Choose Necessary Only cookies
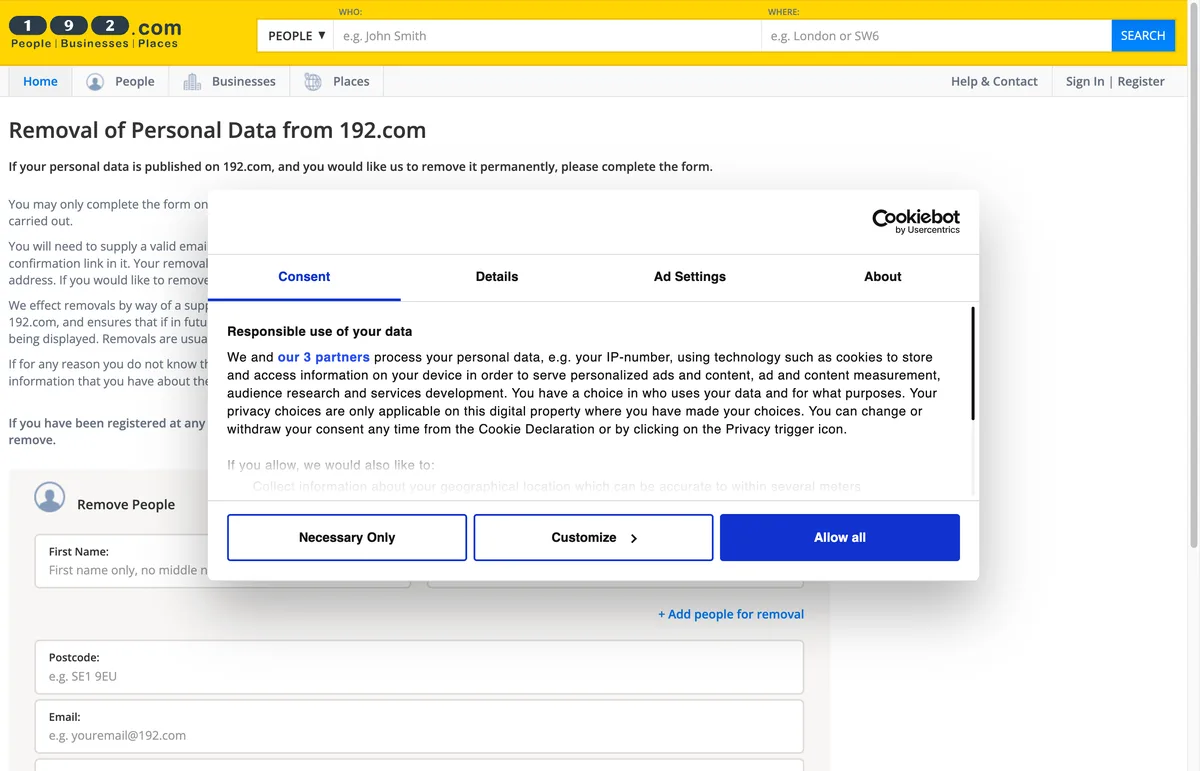1200x771 pixels. [347, 538]
